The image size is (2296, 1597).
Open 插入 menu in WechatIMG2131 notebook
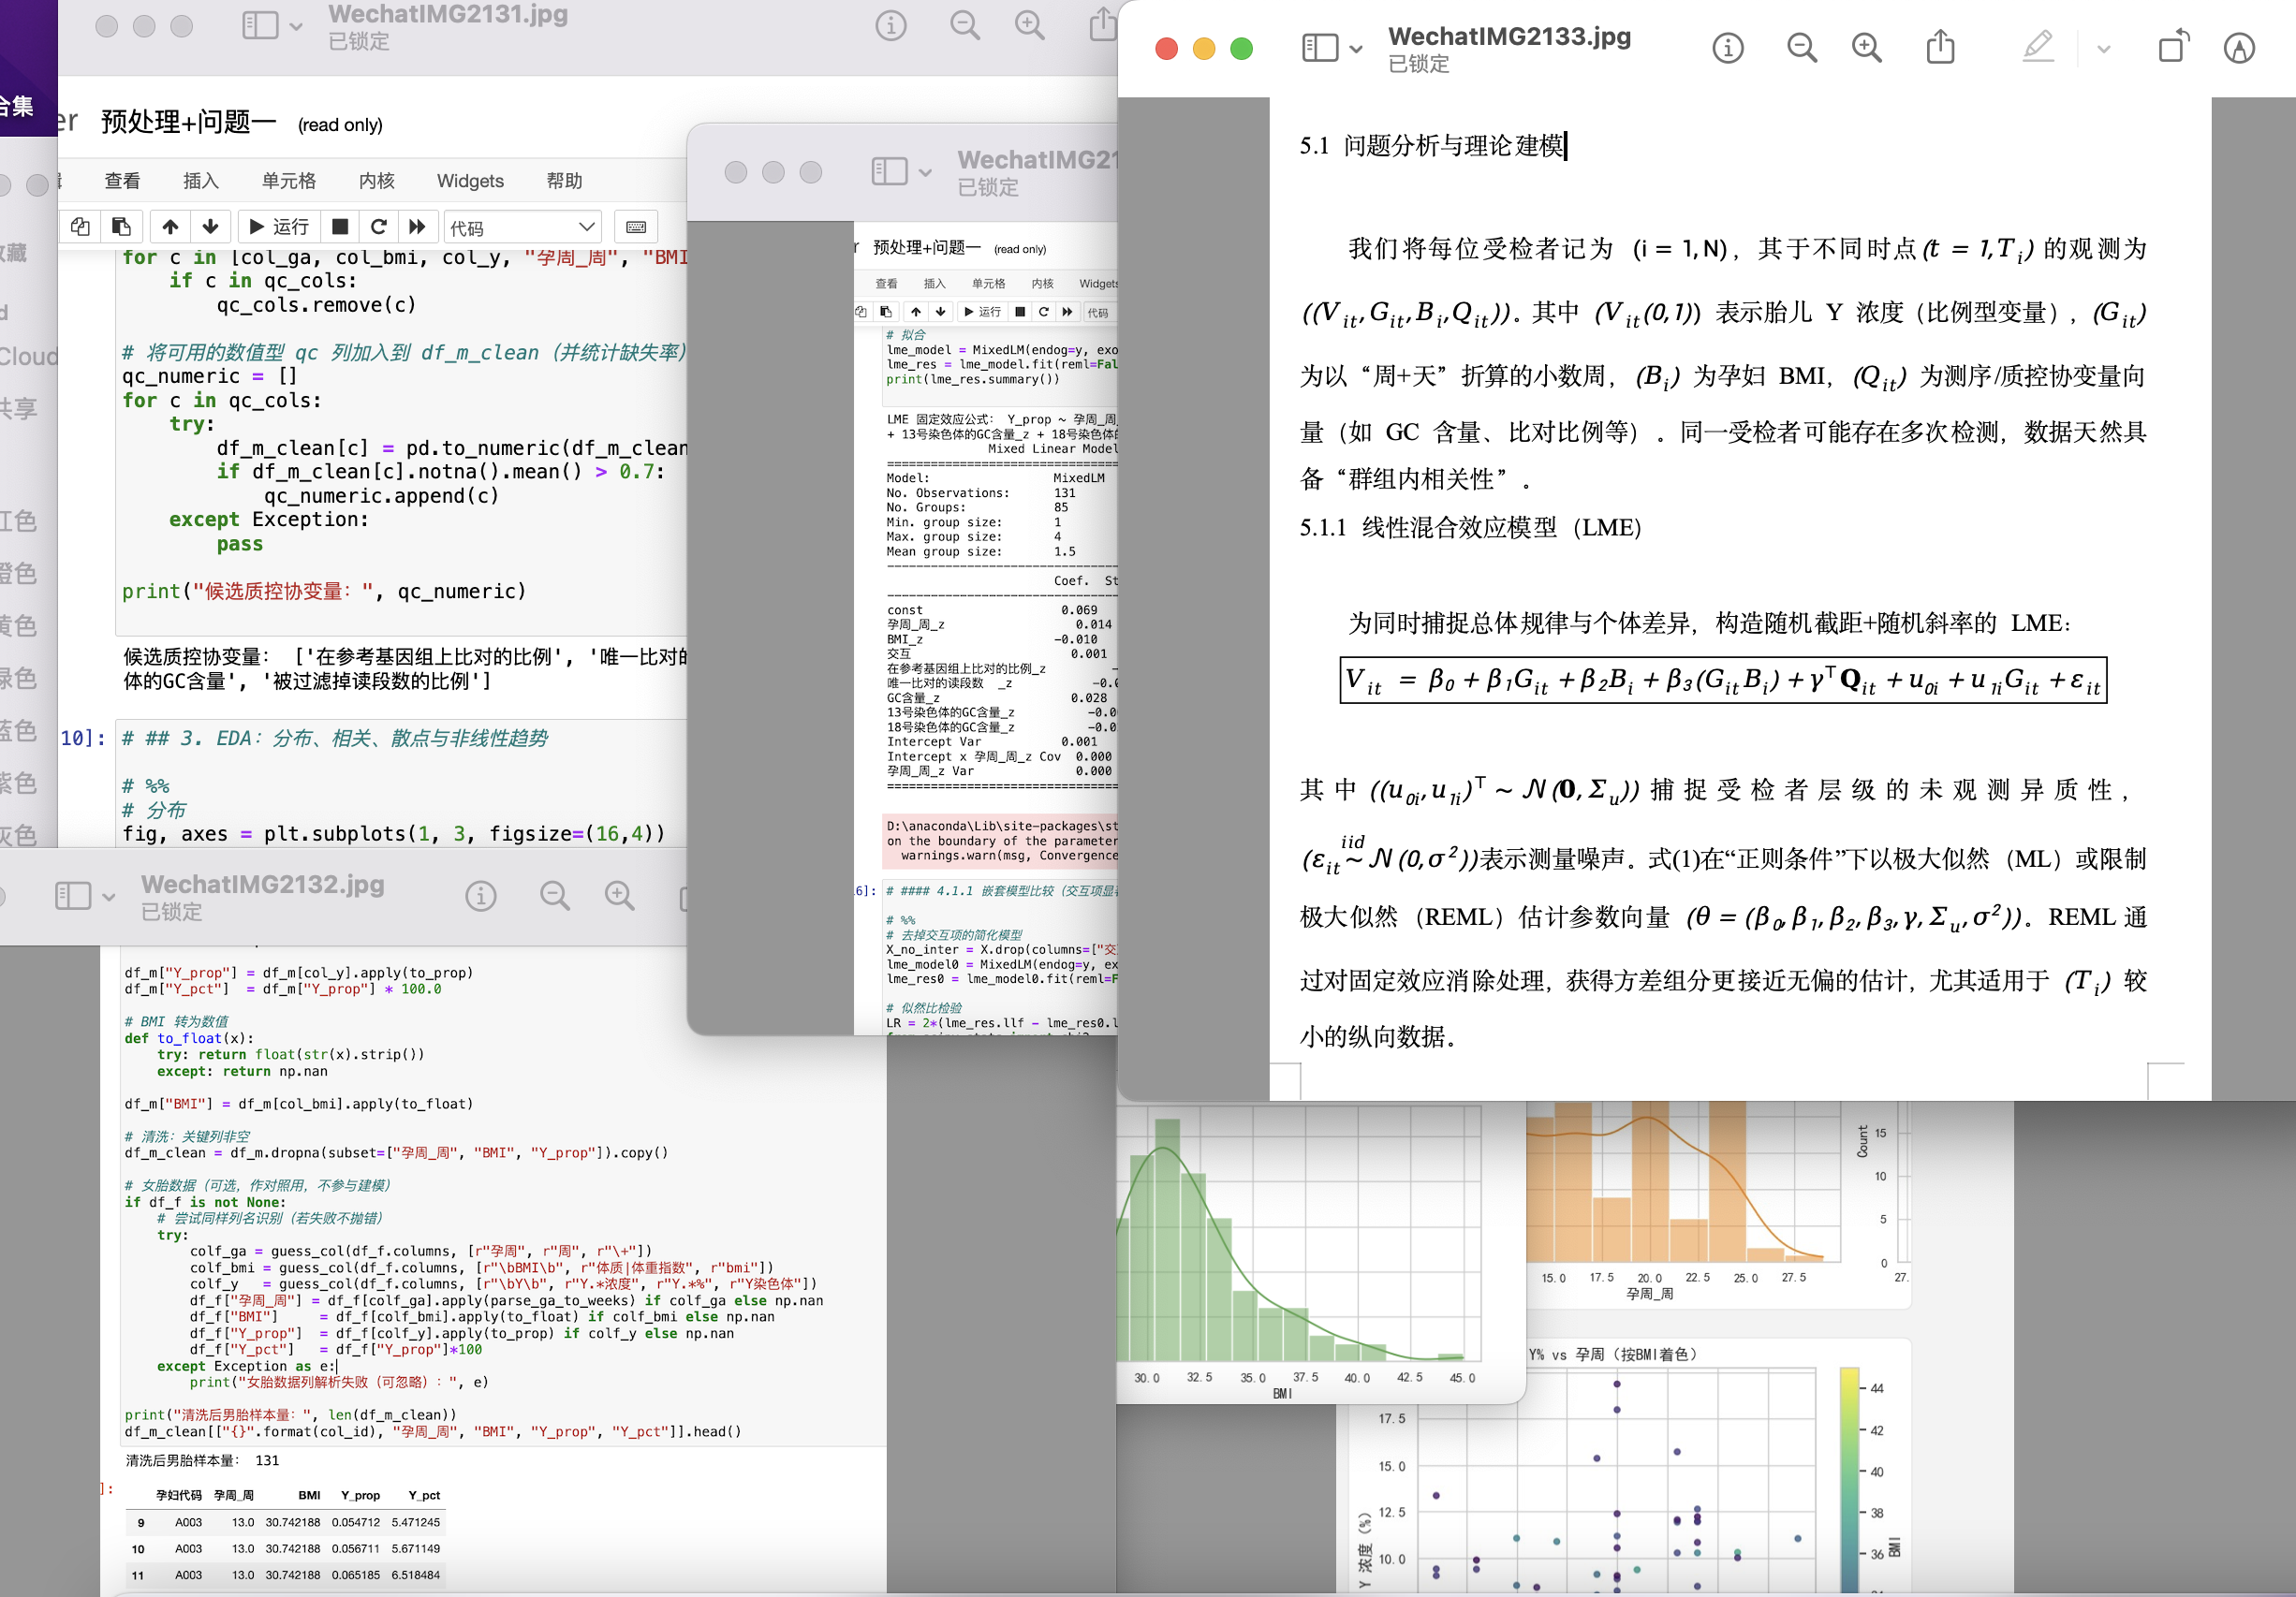pyautogui.click(x=200, y=181)
